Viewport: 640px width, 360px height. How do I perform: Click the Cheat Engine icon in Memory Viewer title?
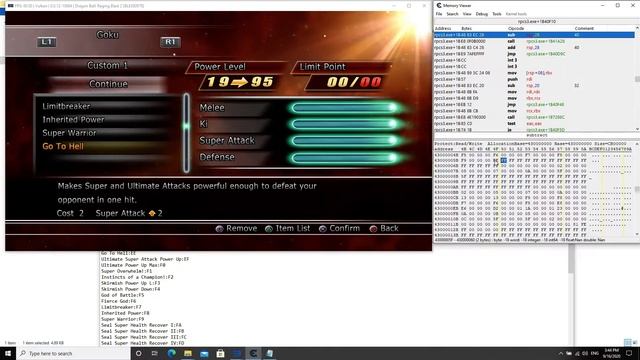(x=439, y=5)
